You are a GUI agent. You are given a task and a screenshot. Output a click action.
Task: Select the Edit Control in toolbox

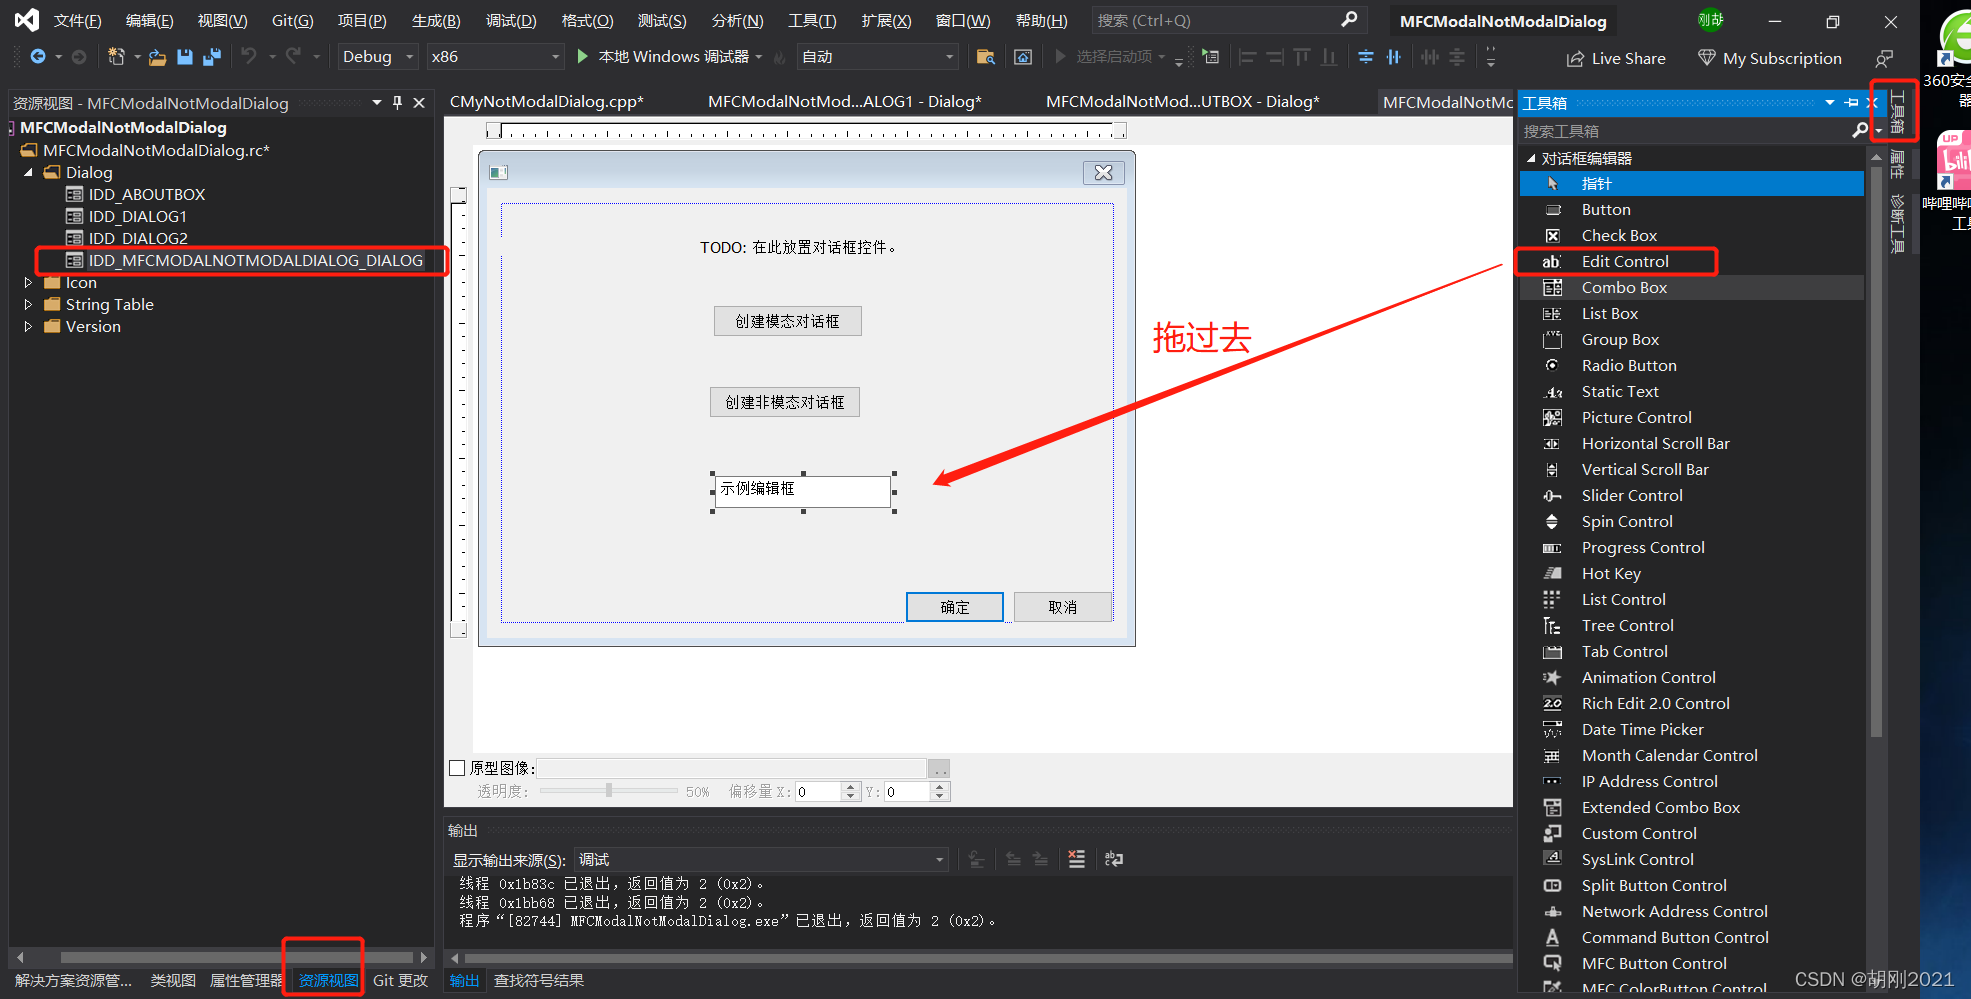coord(1691,261)
